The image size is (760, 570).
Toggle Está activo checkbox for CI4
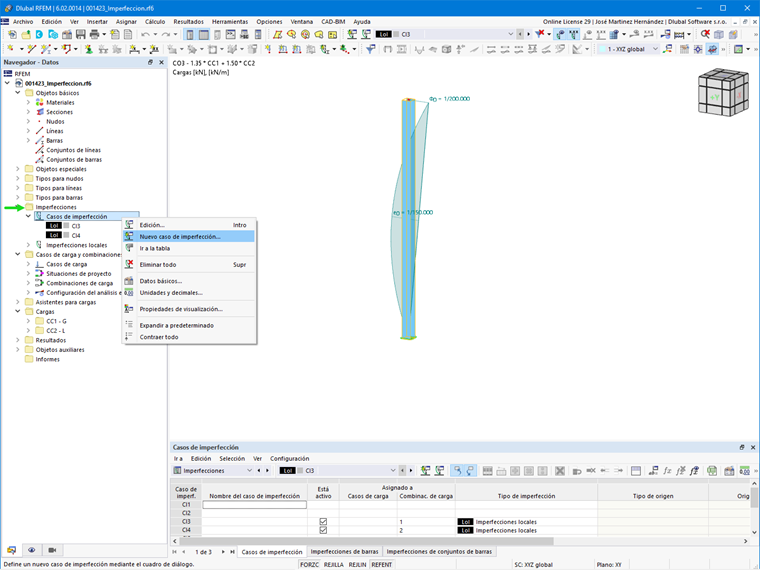coord(323,530)
